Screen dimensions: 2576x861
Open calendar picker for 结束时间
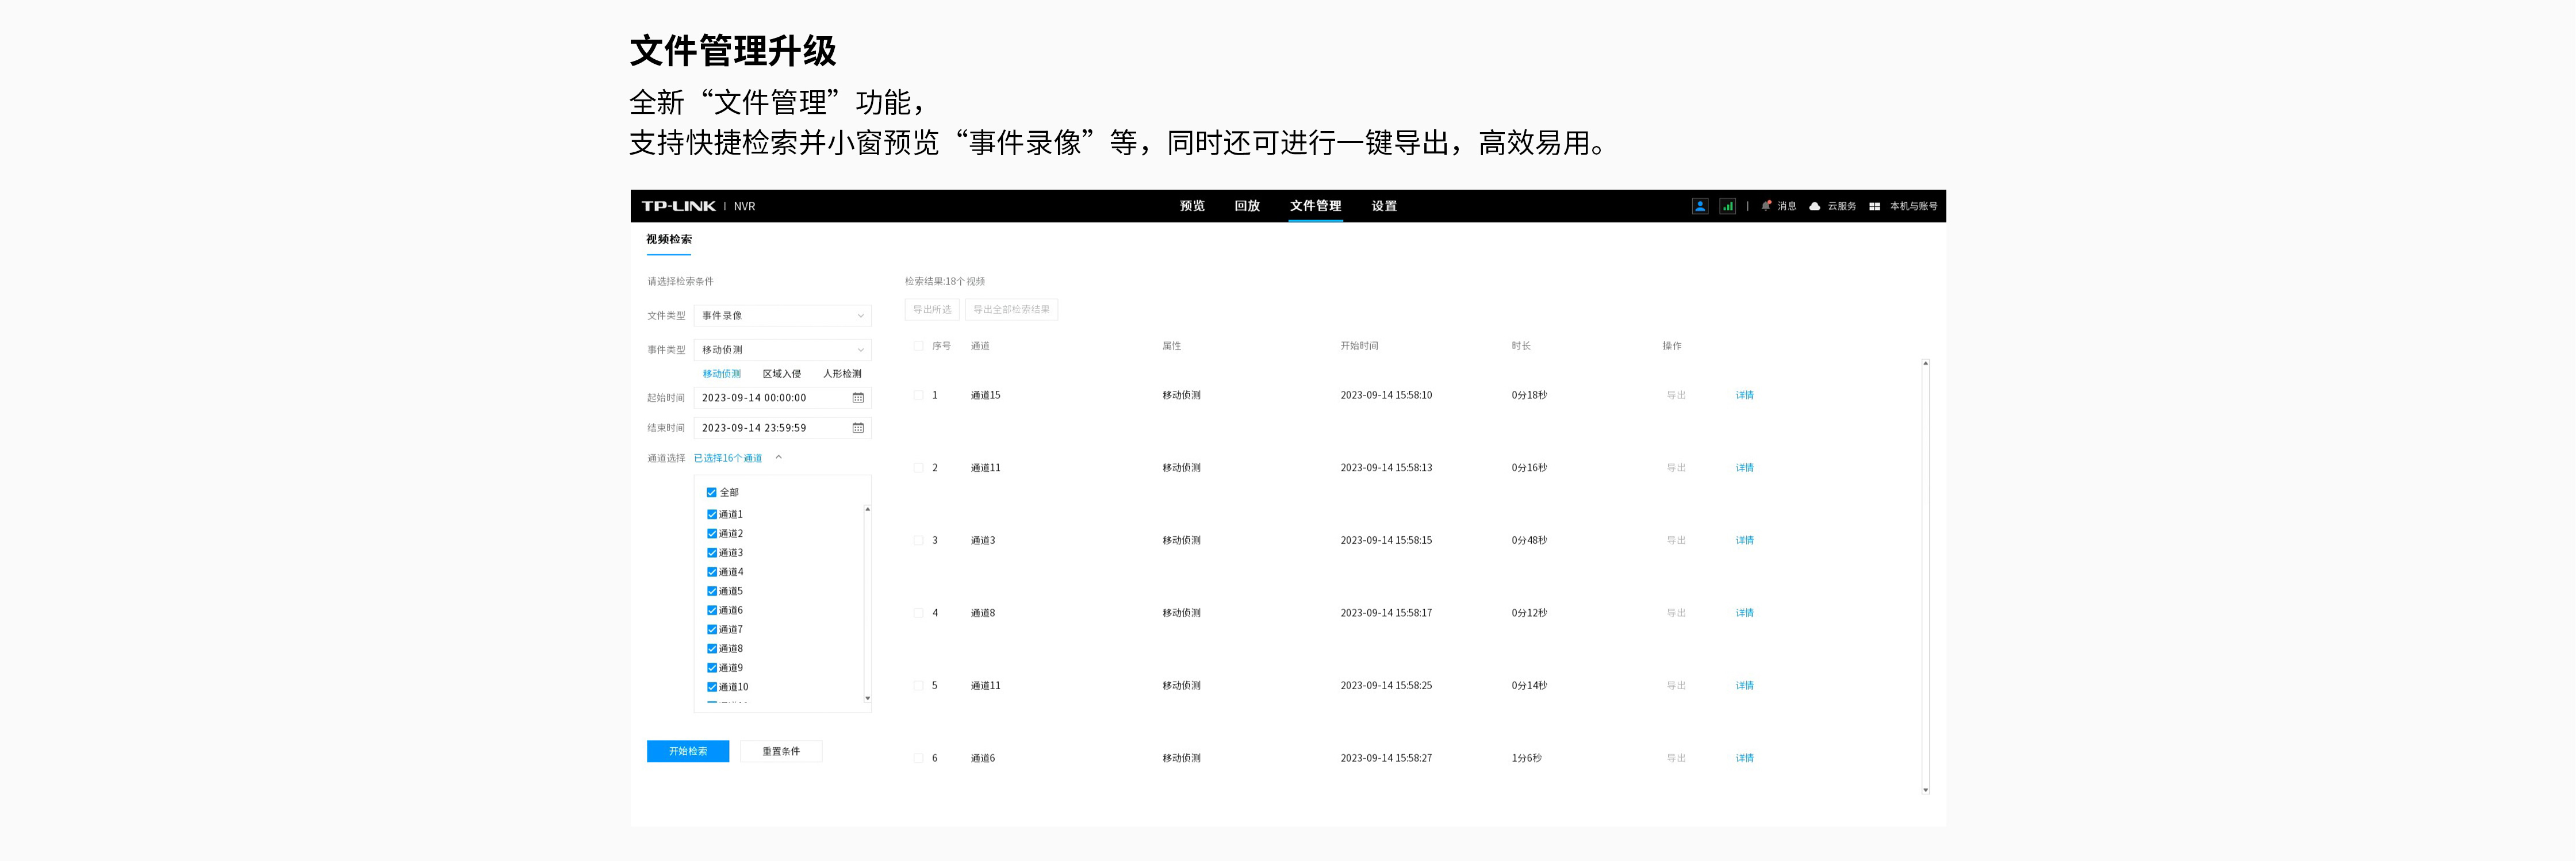pyautogui.click(x=857, y=428)
